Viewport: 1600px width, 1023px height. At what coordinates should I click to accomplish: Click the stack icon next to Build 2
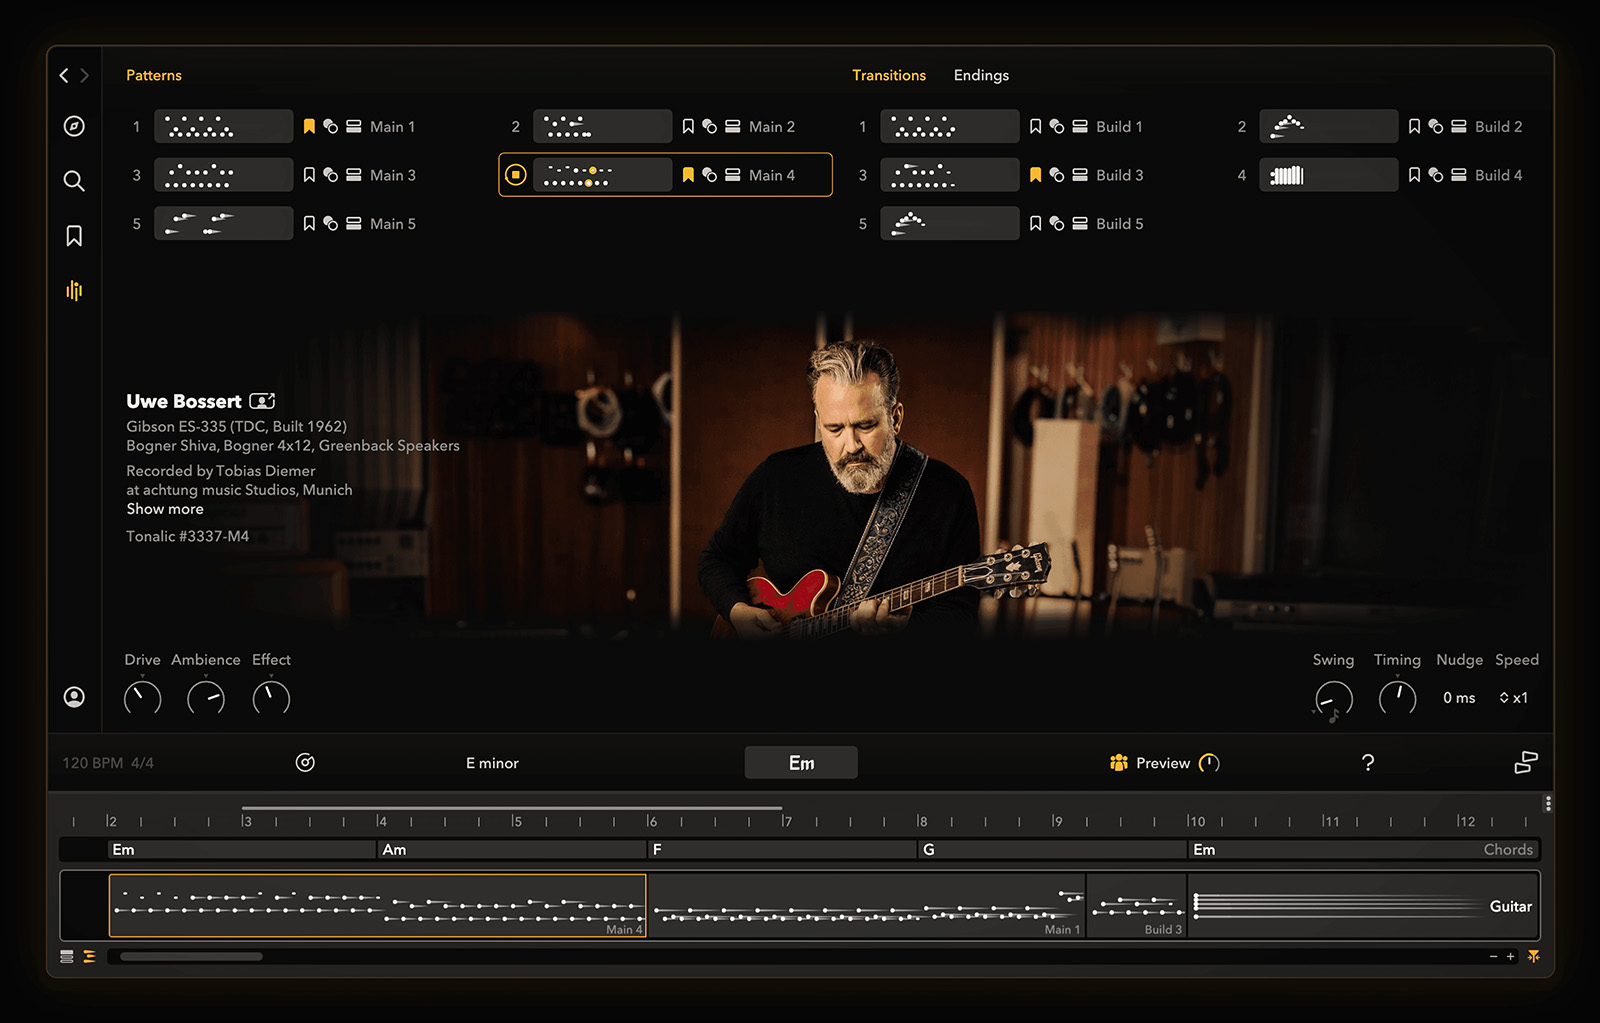tap(1459, 127)
